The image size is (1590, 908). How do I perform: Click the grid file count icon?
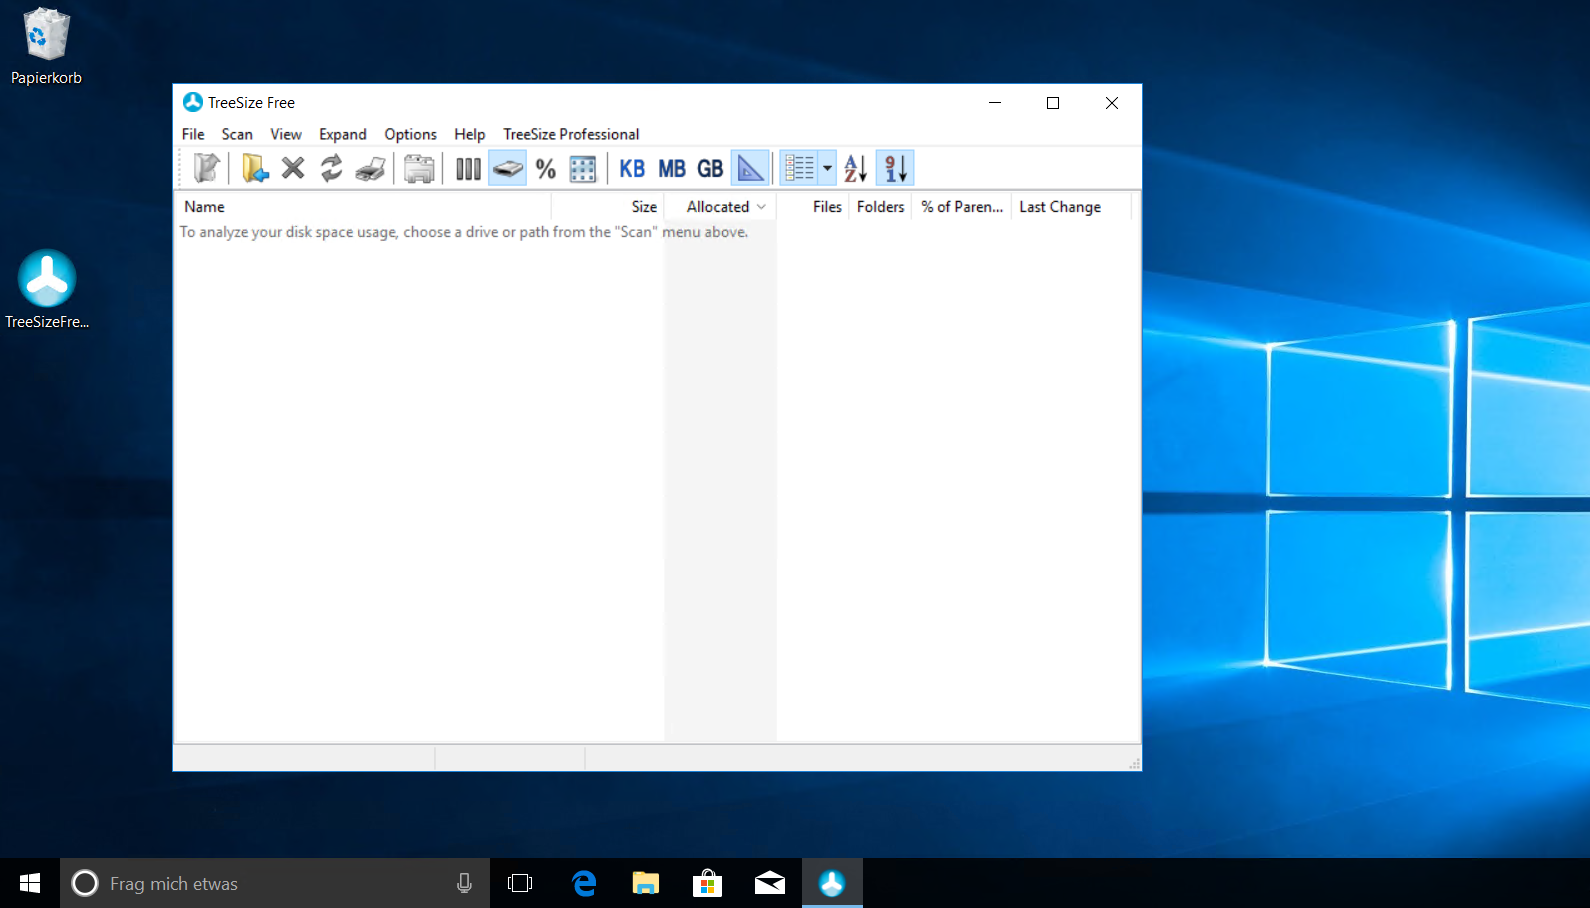(x=583, y=168)
